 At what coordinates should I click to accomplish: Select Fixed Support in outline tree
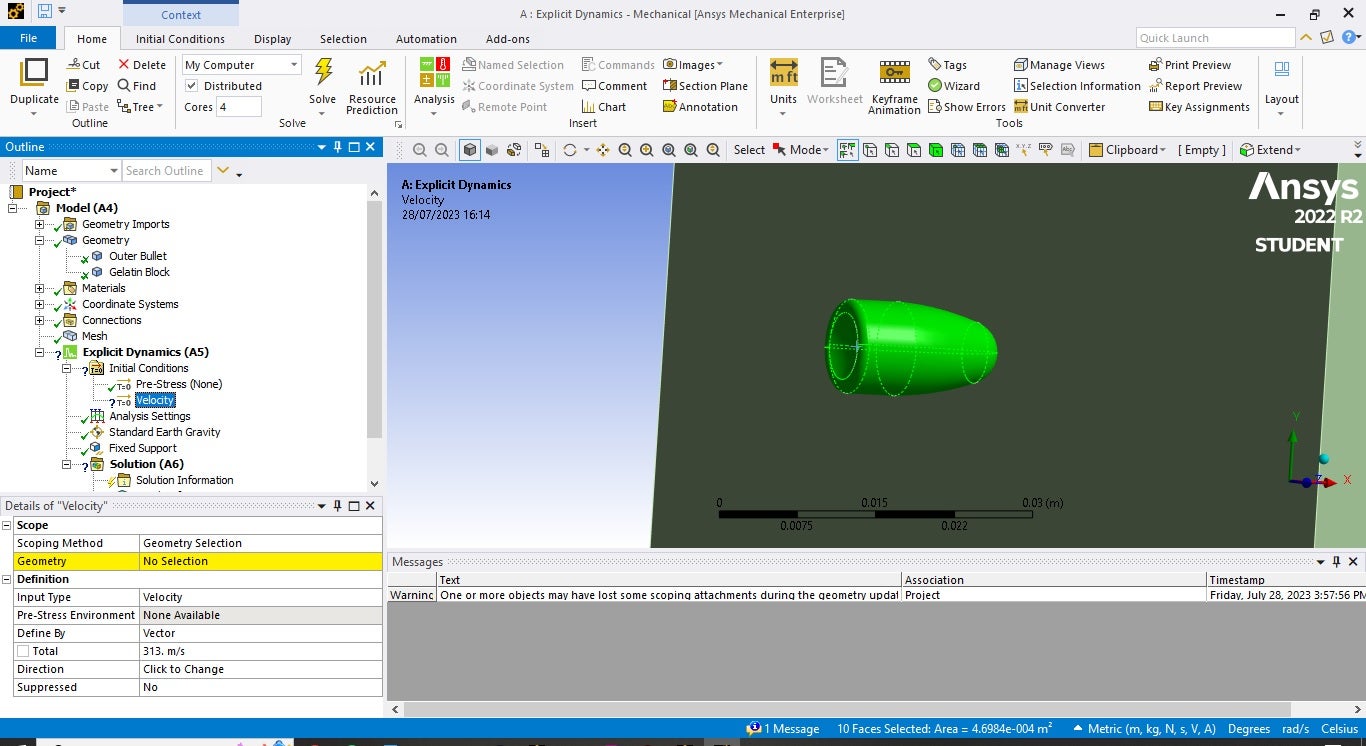143,448
